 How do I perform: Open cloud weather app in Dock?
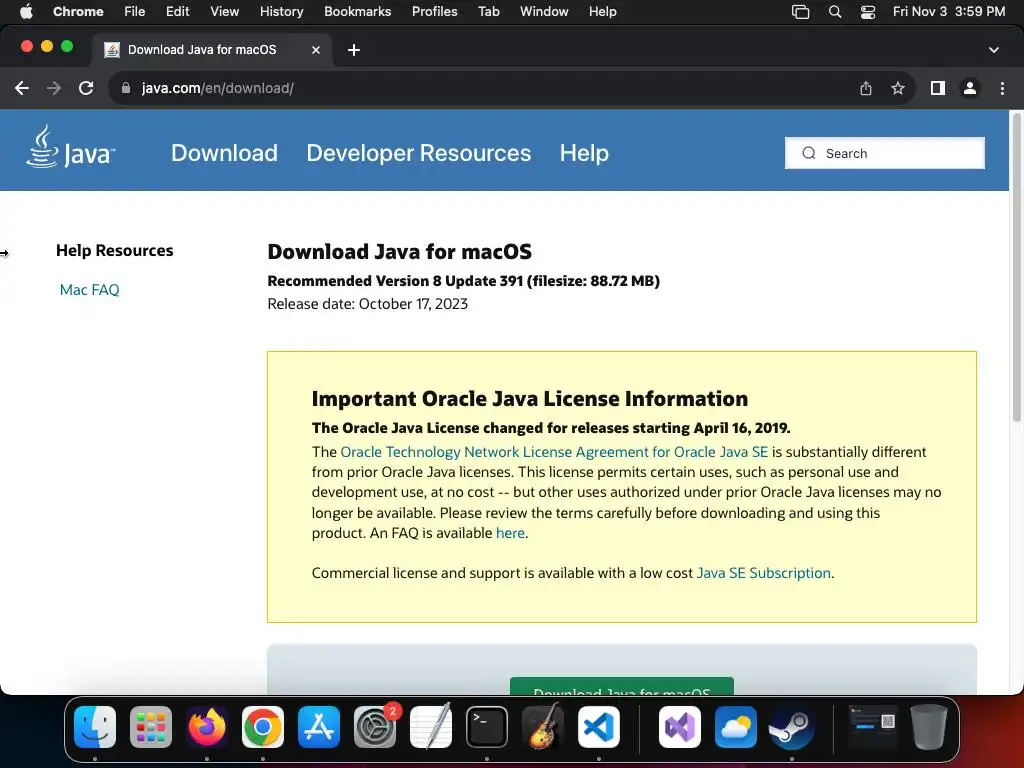coord(735,727)
